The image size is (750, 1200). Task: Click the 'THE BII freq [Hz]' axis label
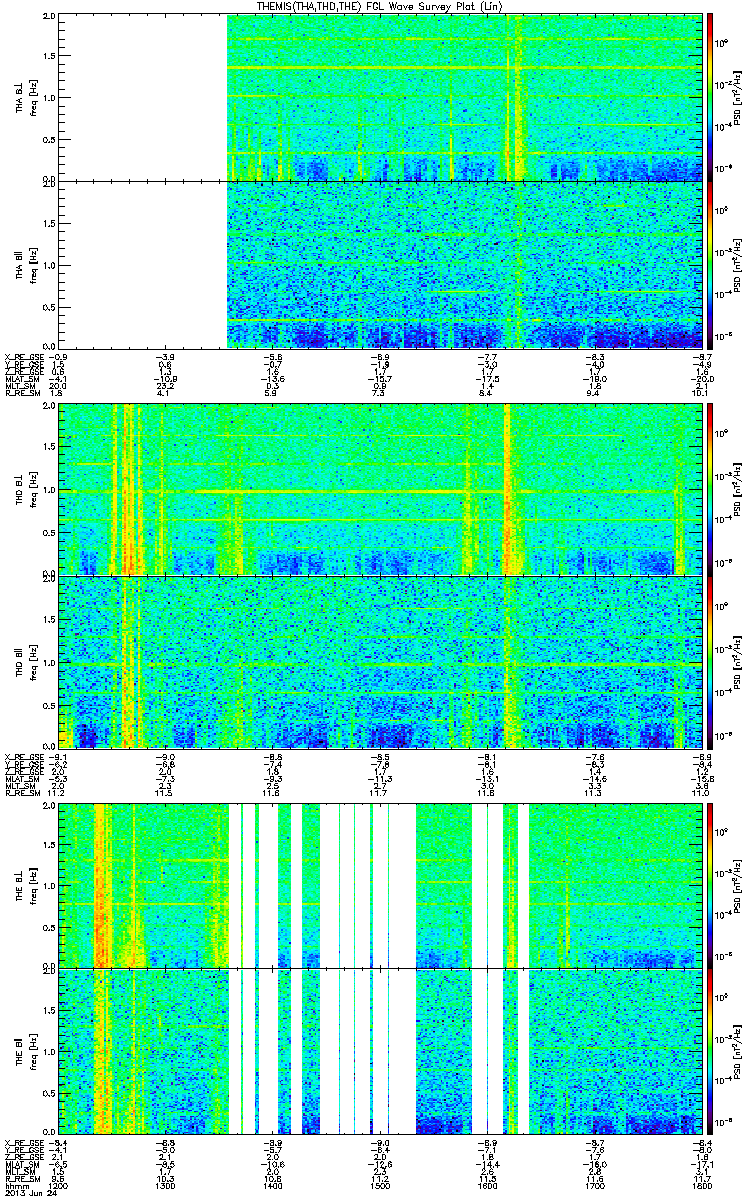click(x=25, y=1051)
